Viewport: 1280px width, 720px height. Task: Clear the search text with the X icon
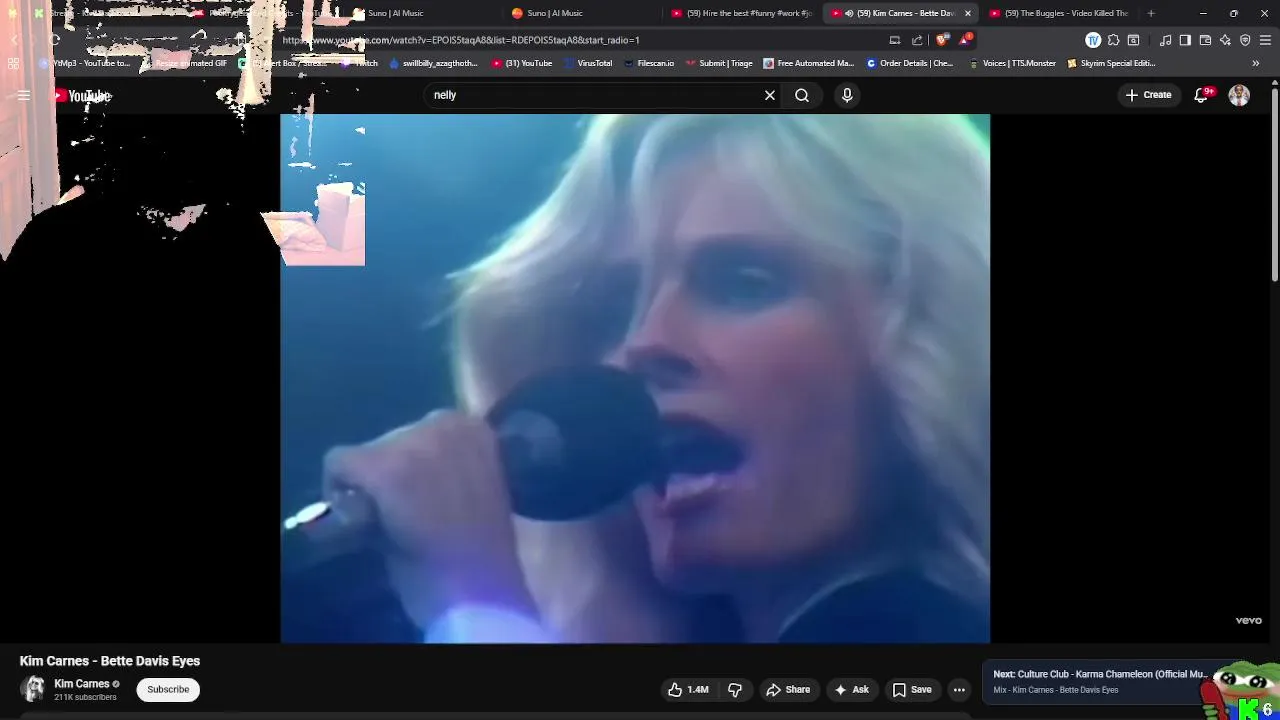[770, 95]
